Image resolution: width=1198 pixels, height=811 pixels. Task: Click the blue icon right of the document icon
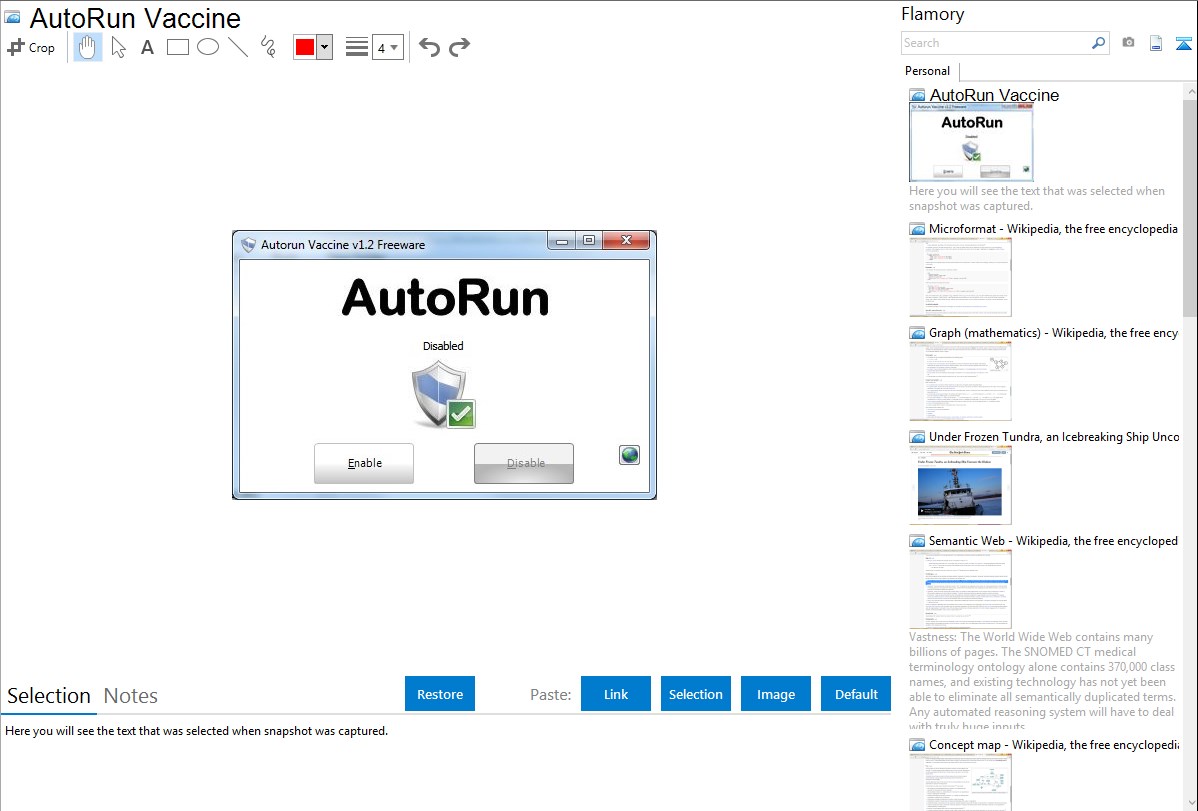(1183, 43)
